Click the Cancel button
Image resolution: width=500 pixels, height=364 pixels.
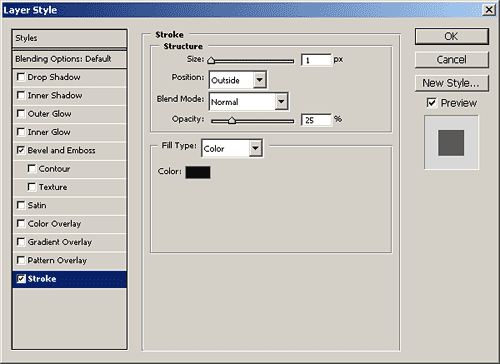pyautogui.click(x=452, y=60)
